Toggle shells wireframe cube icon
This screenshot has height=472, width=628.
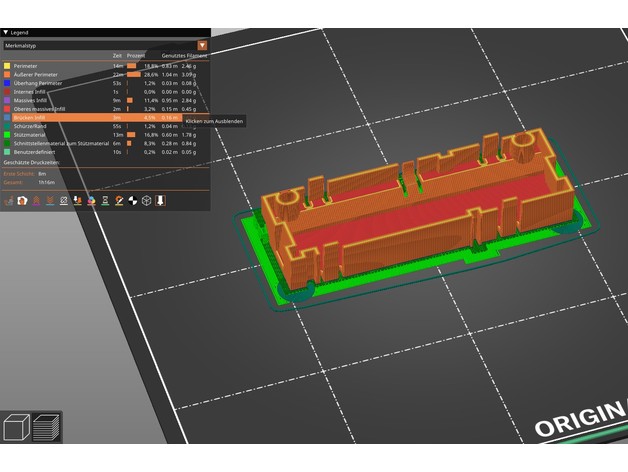(145, 201)
